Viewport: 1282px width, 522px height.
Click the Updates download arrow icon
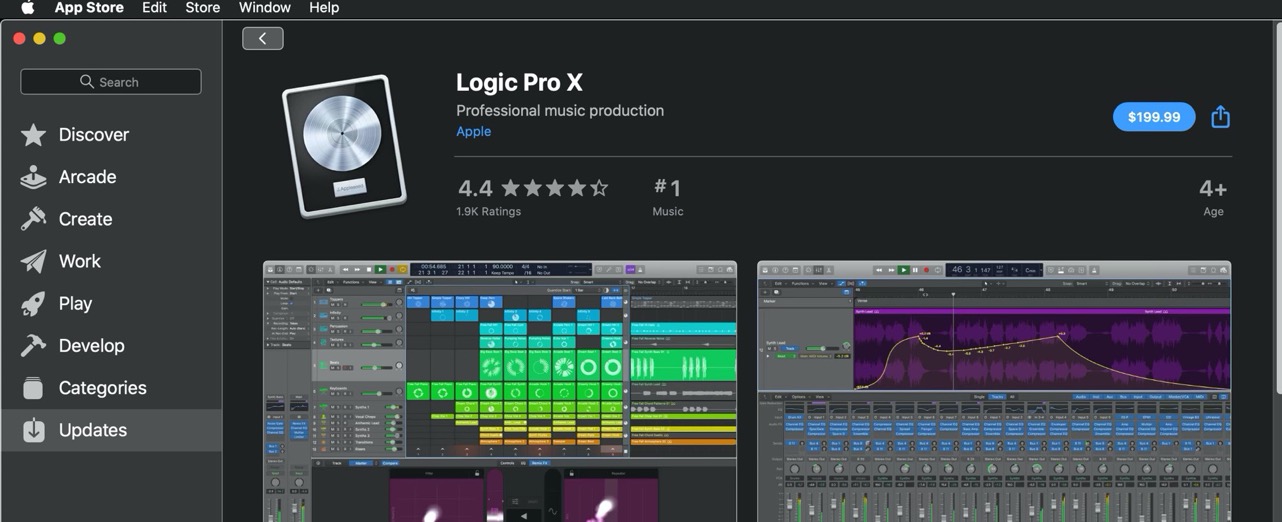pyautogui.click(x=33, y=429)
